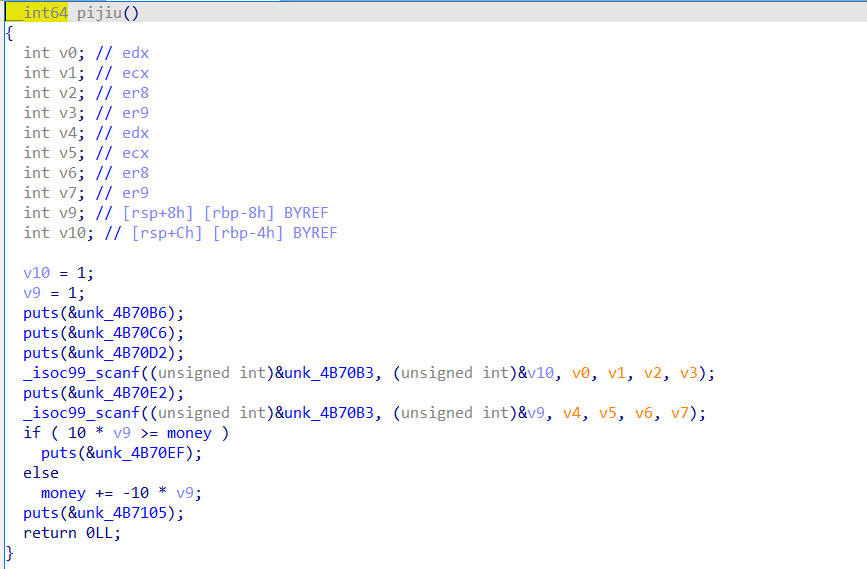Click the return 0LL statement

(x=72, y=533)
